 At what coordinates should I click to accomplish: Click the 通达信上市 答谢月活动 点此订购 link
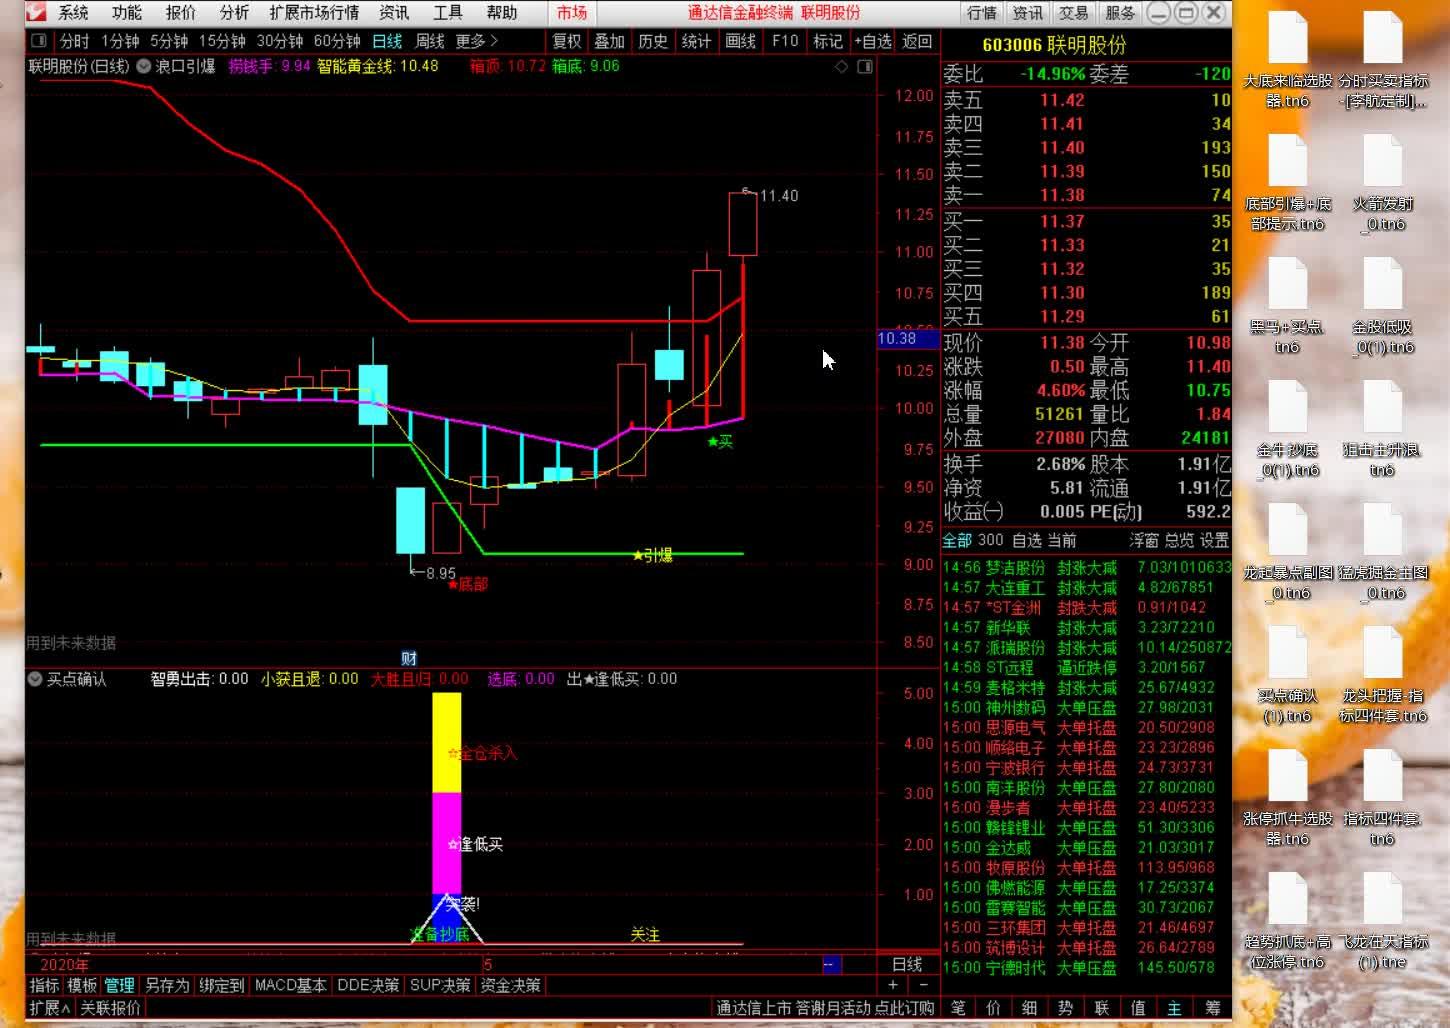click(826, 1008)
